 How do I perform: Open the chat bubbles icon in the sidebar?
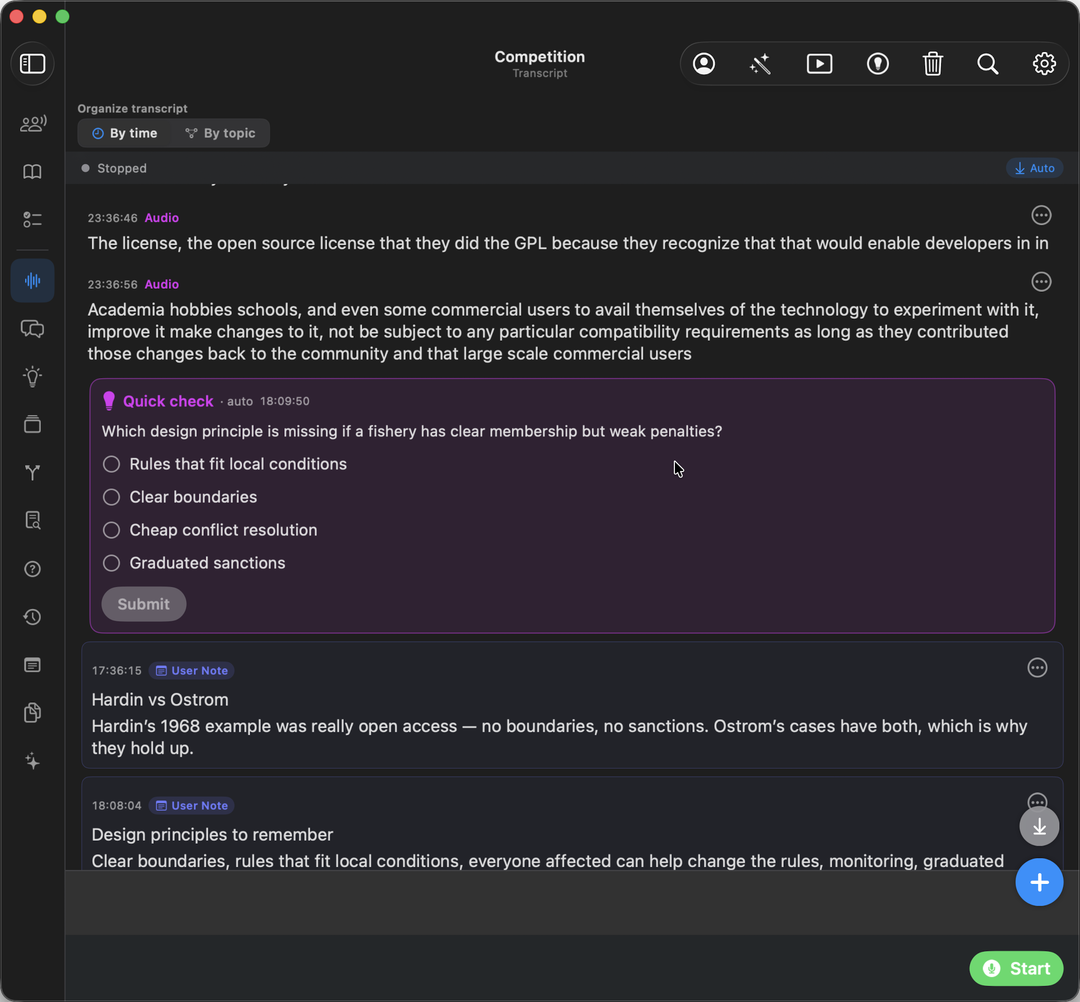(x=32, y=328)
